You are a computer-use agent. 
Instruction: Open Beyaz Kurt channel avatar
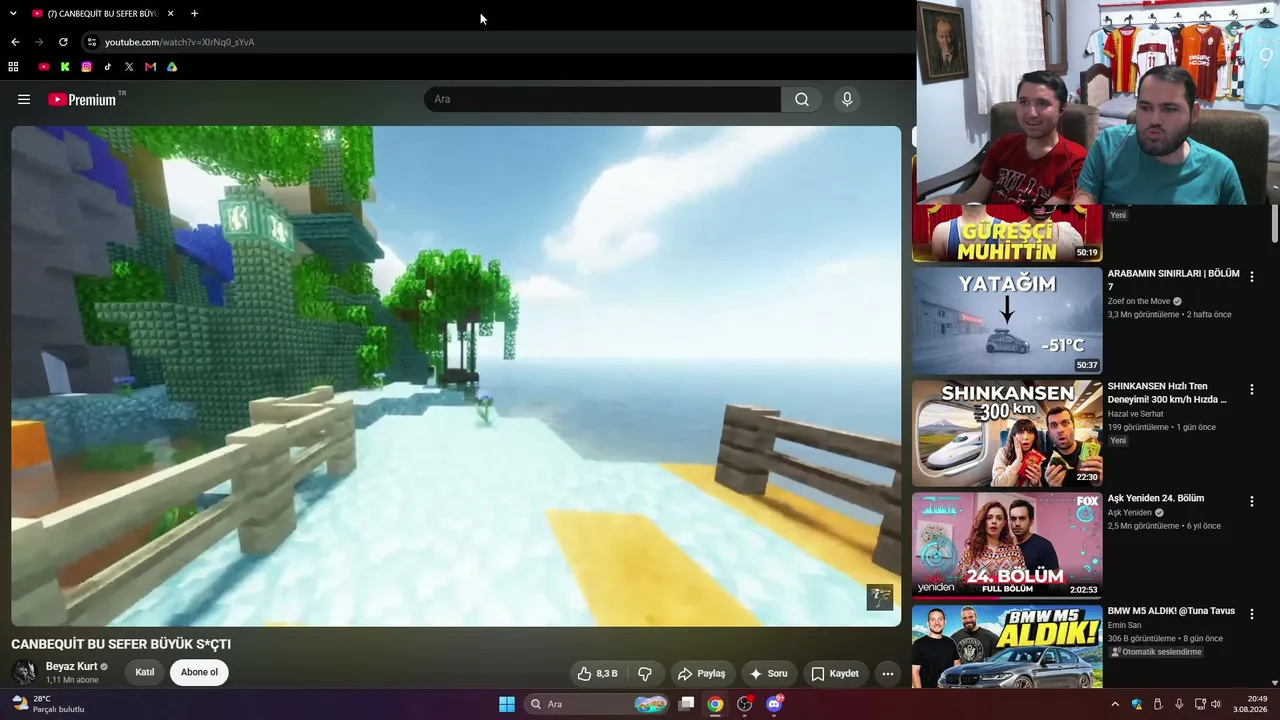[x=24, y=672]
